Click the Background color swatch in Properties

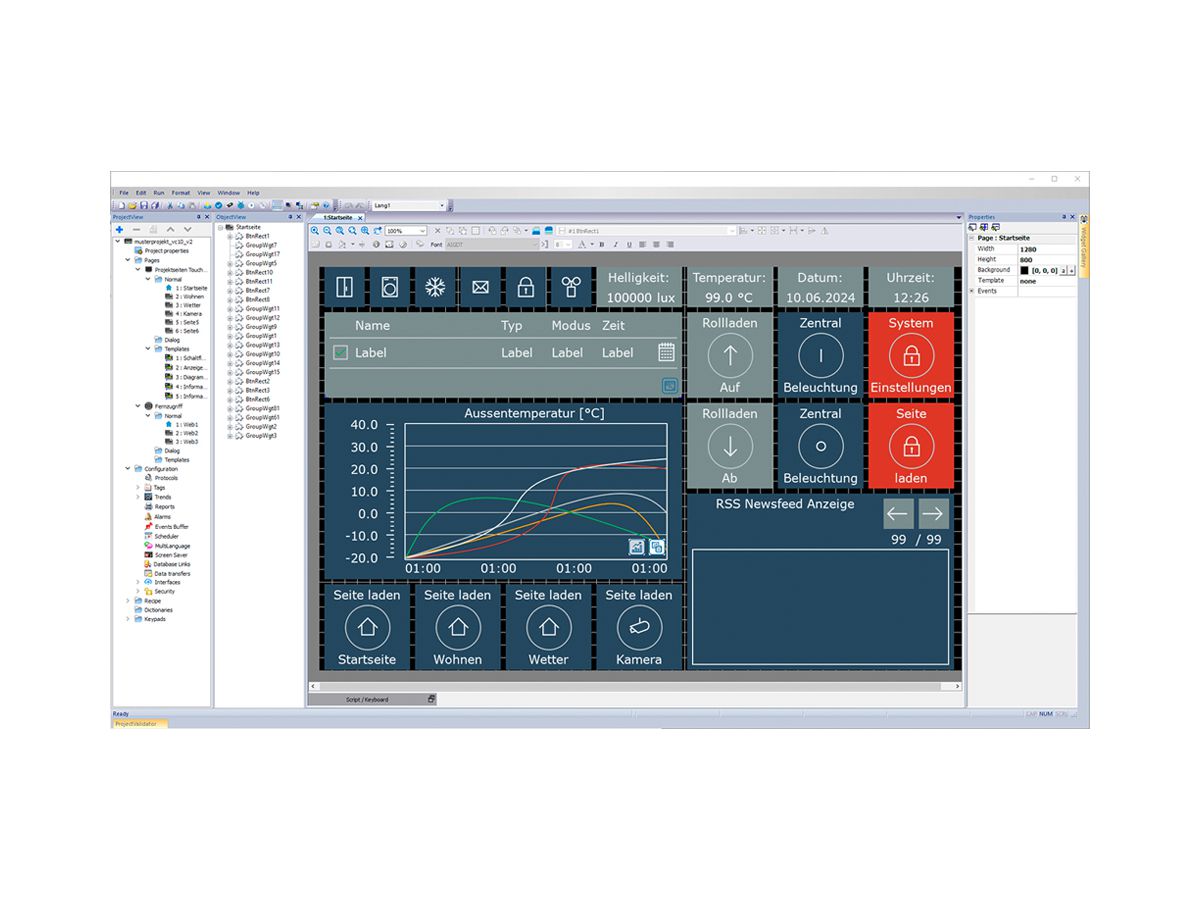[1024, 270]
